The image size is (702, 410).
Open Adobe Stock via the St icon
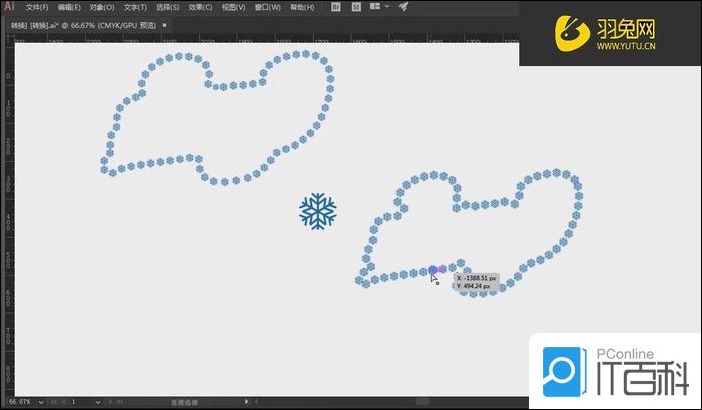click(356, 7)
